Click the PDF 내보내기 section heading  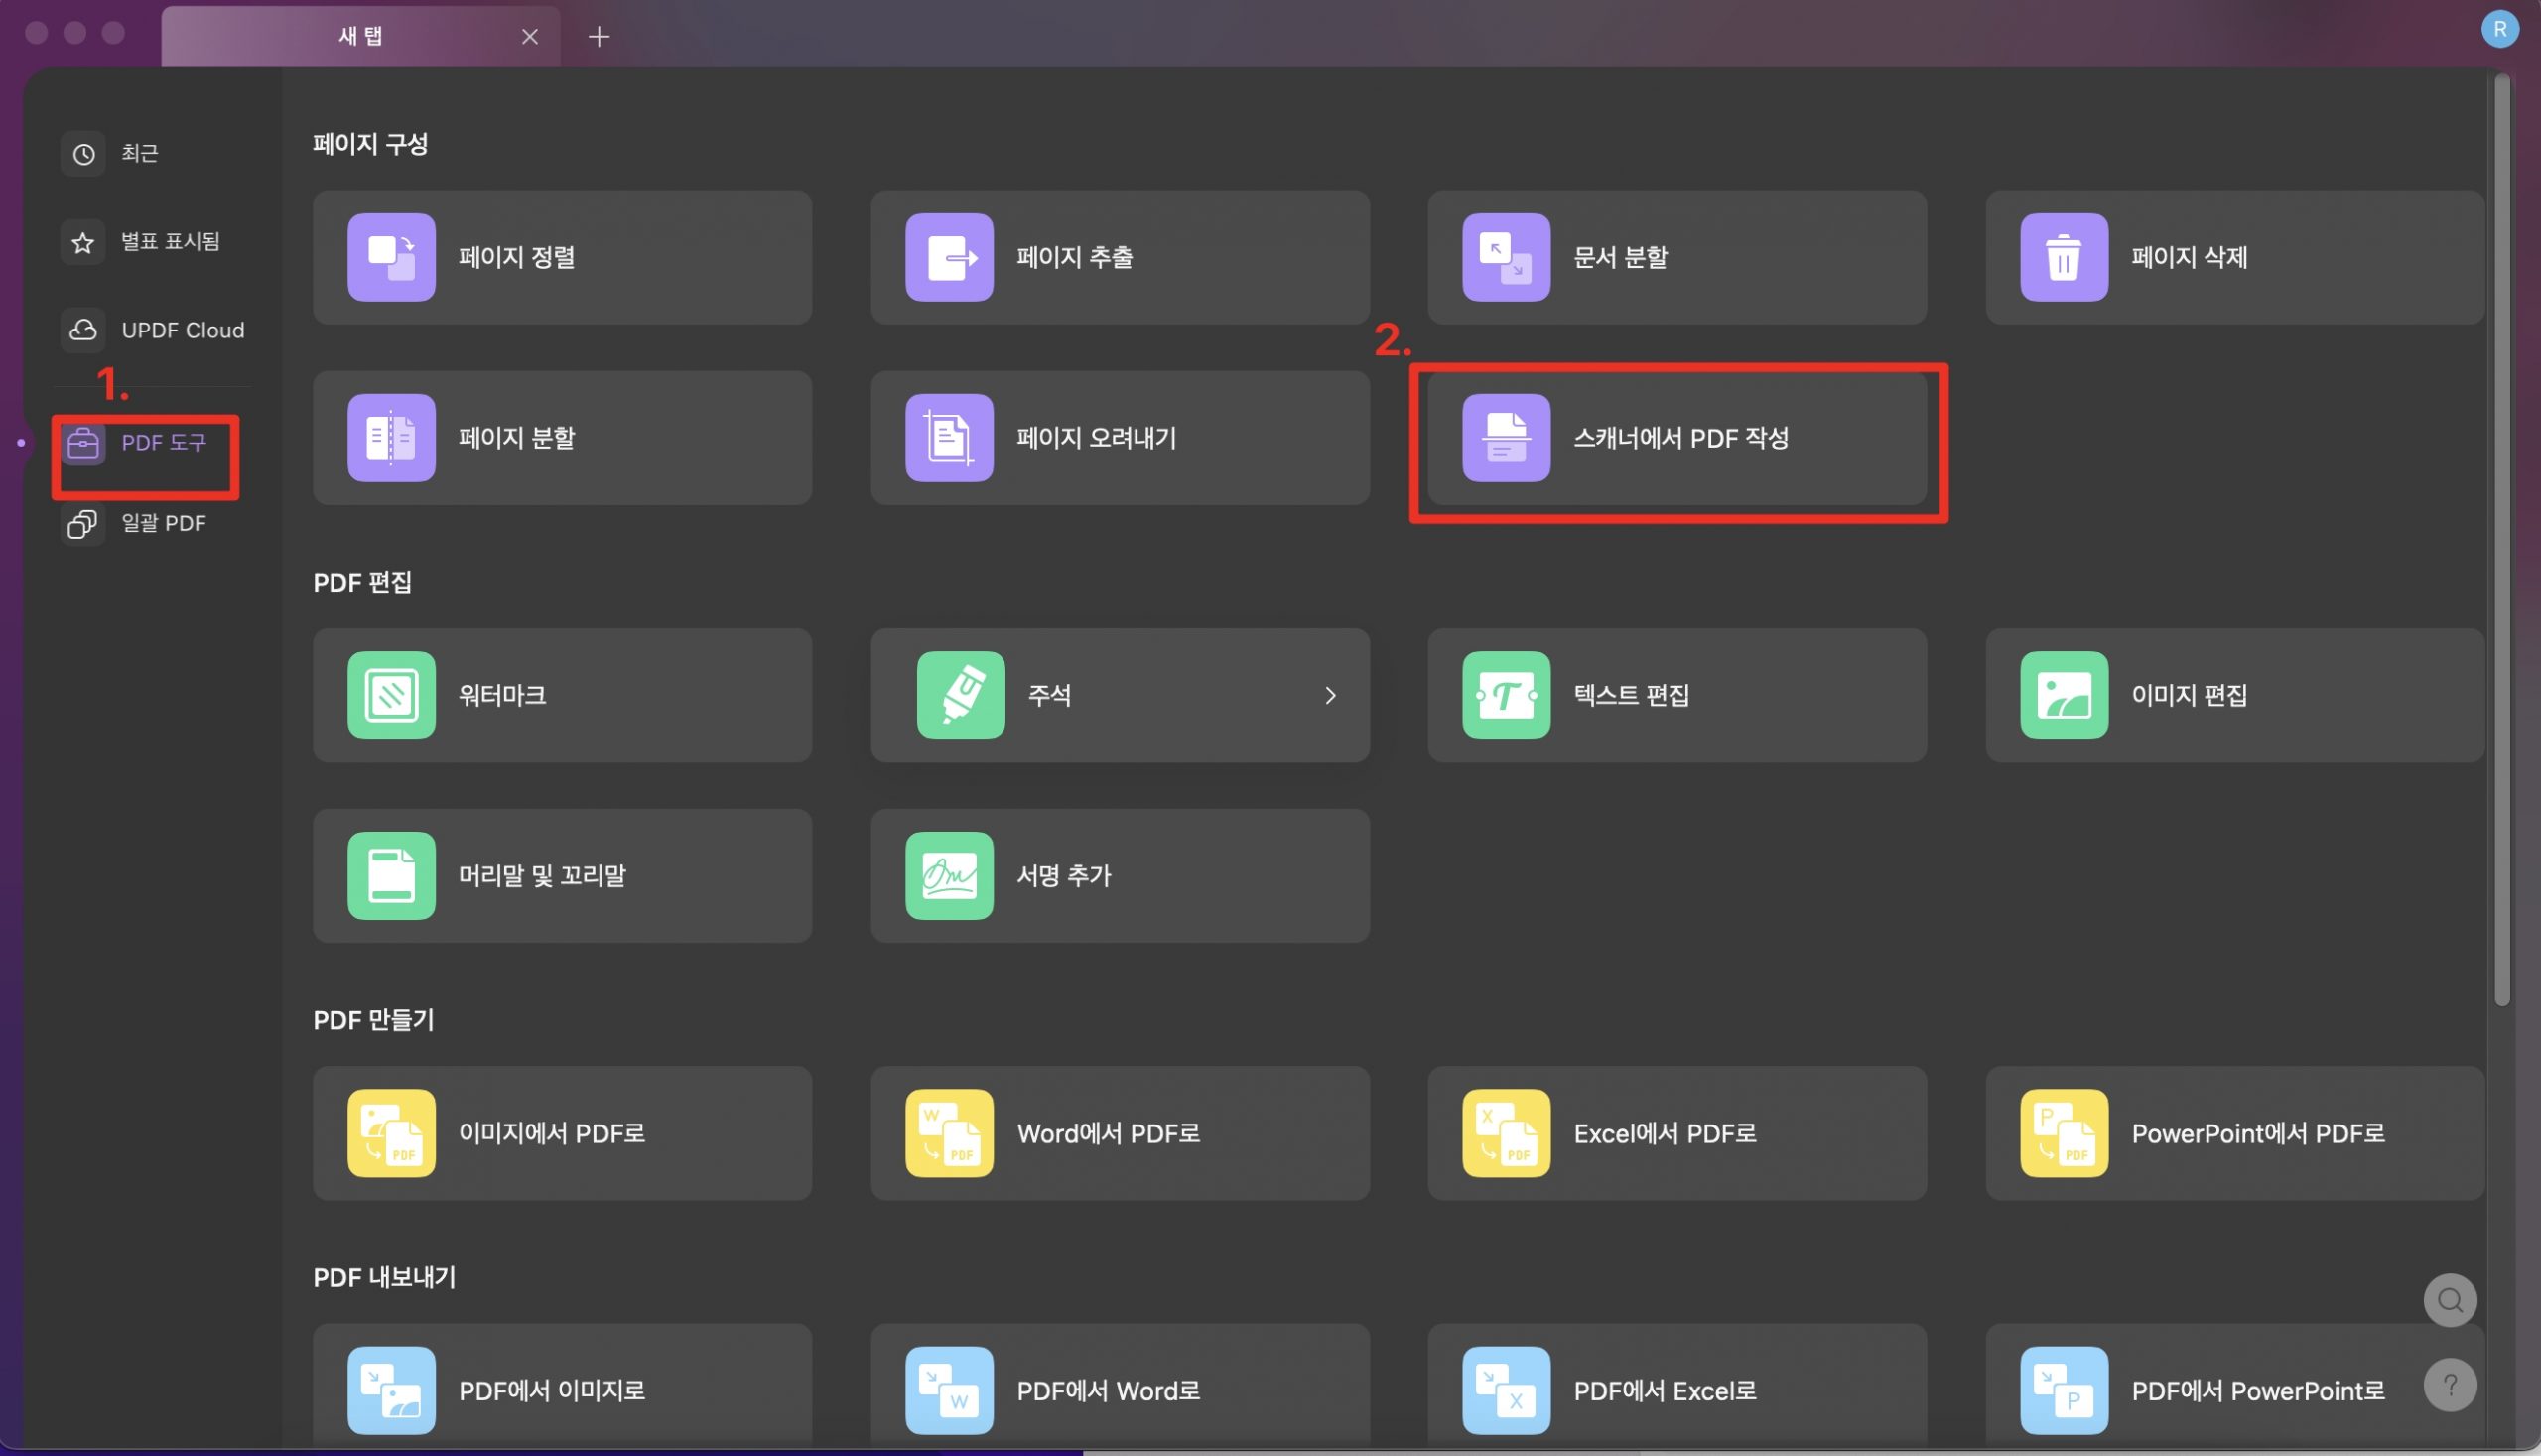pyautogui.click(x=384, y=1278)
